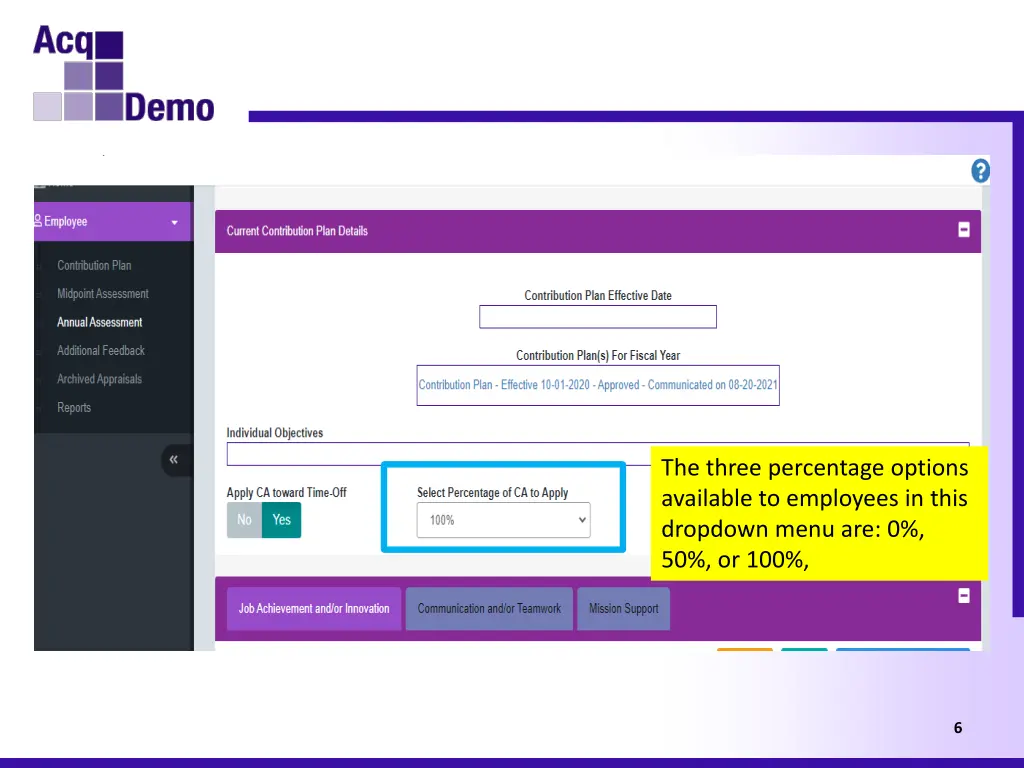The width and height of the screenshot is (1024, 768).
Task: Open the Contribution Plan Effective 10-01-2020 link
Action: coord(598,385)
